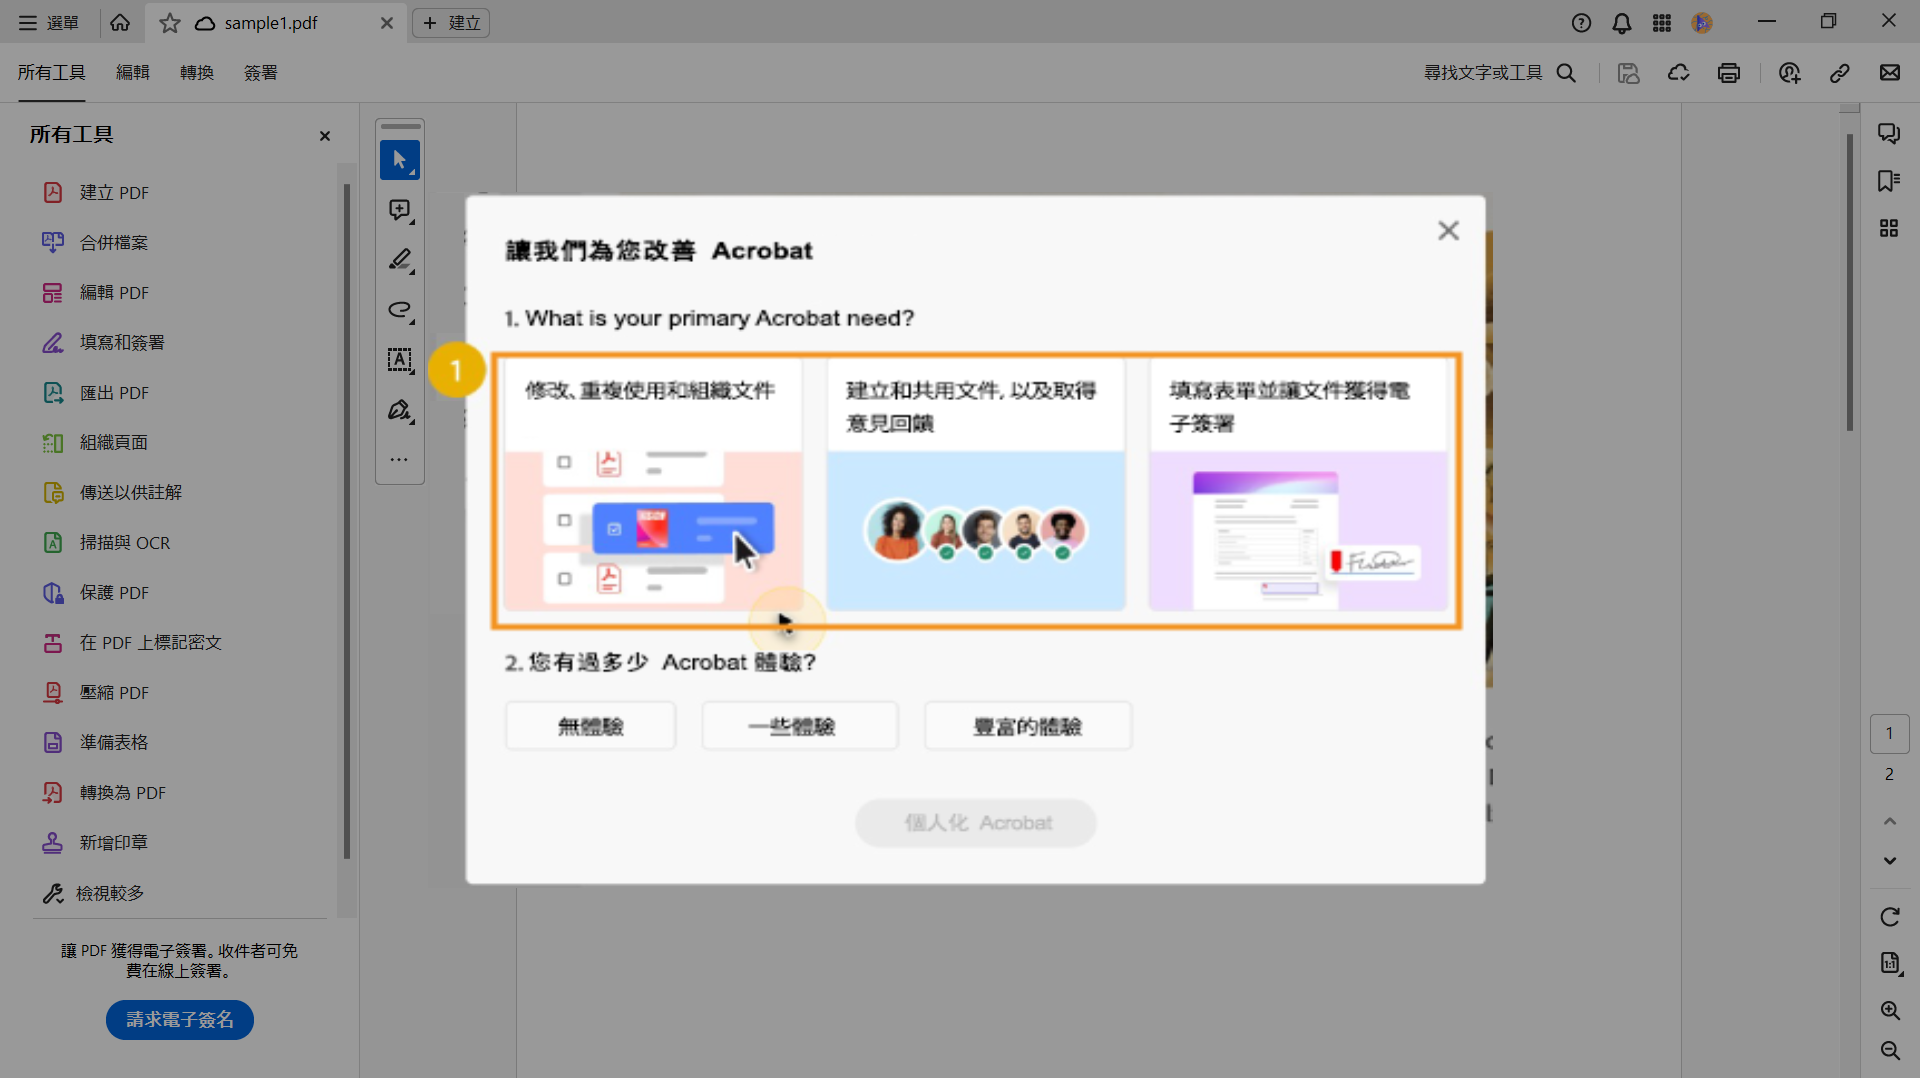The width and height of the screenshot is (1920, 1080).
Task: Click the 個人化 Acrobat button
Action: point(975,822)
